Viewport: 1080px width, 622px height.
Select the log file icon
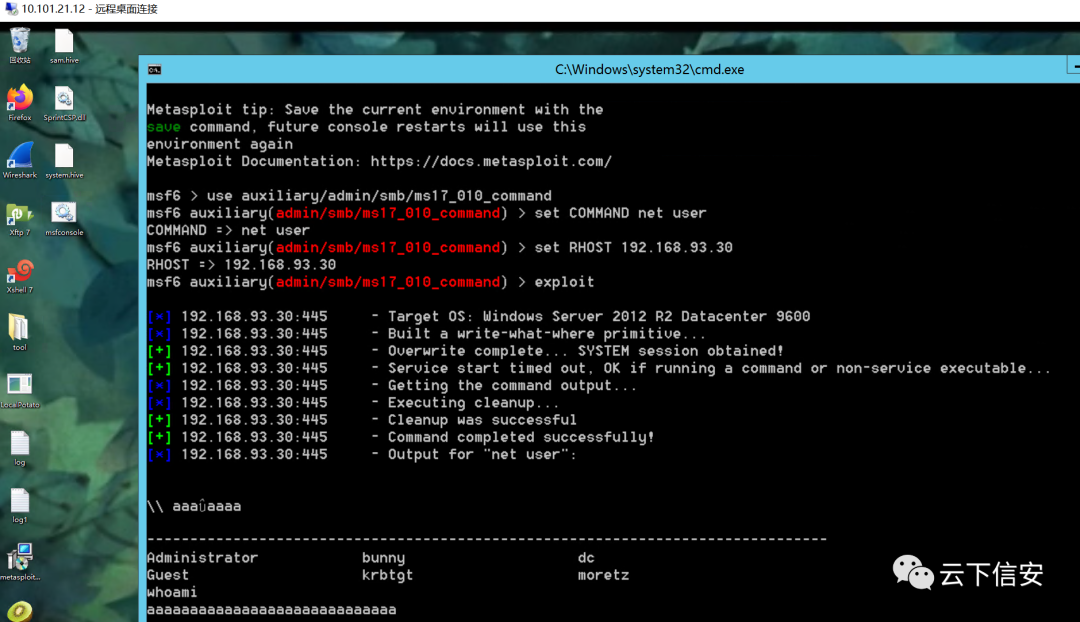[x=19, y=448]
